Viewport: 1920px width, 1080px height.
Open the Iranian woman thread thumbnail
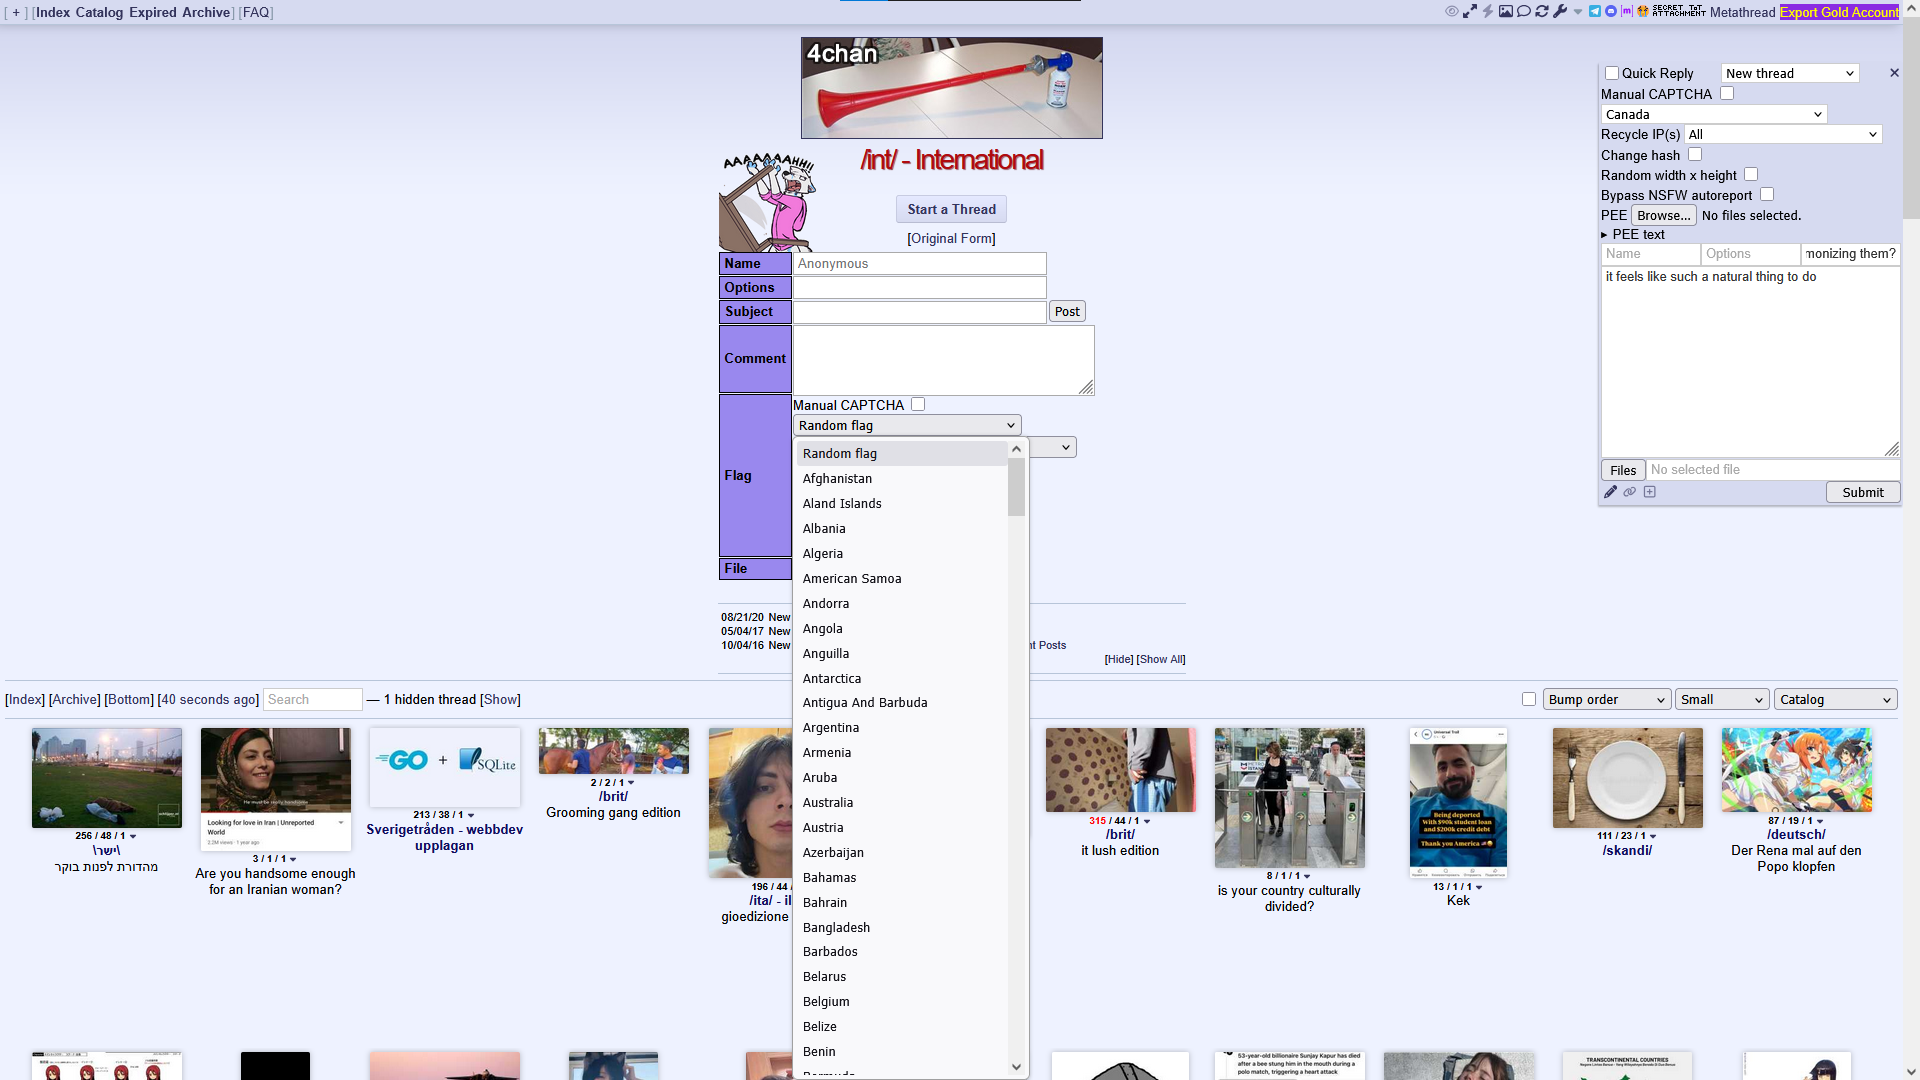pos(275,789)
